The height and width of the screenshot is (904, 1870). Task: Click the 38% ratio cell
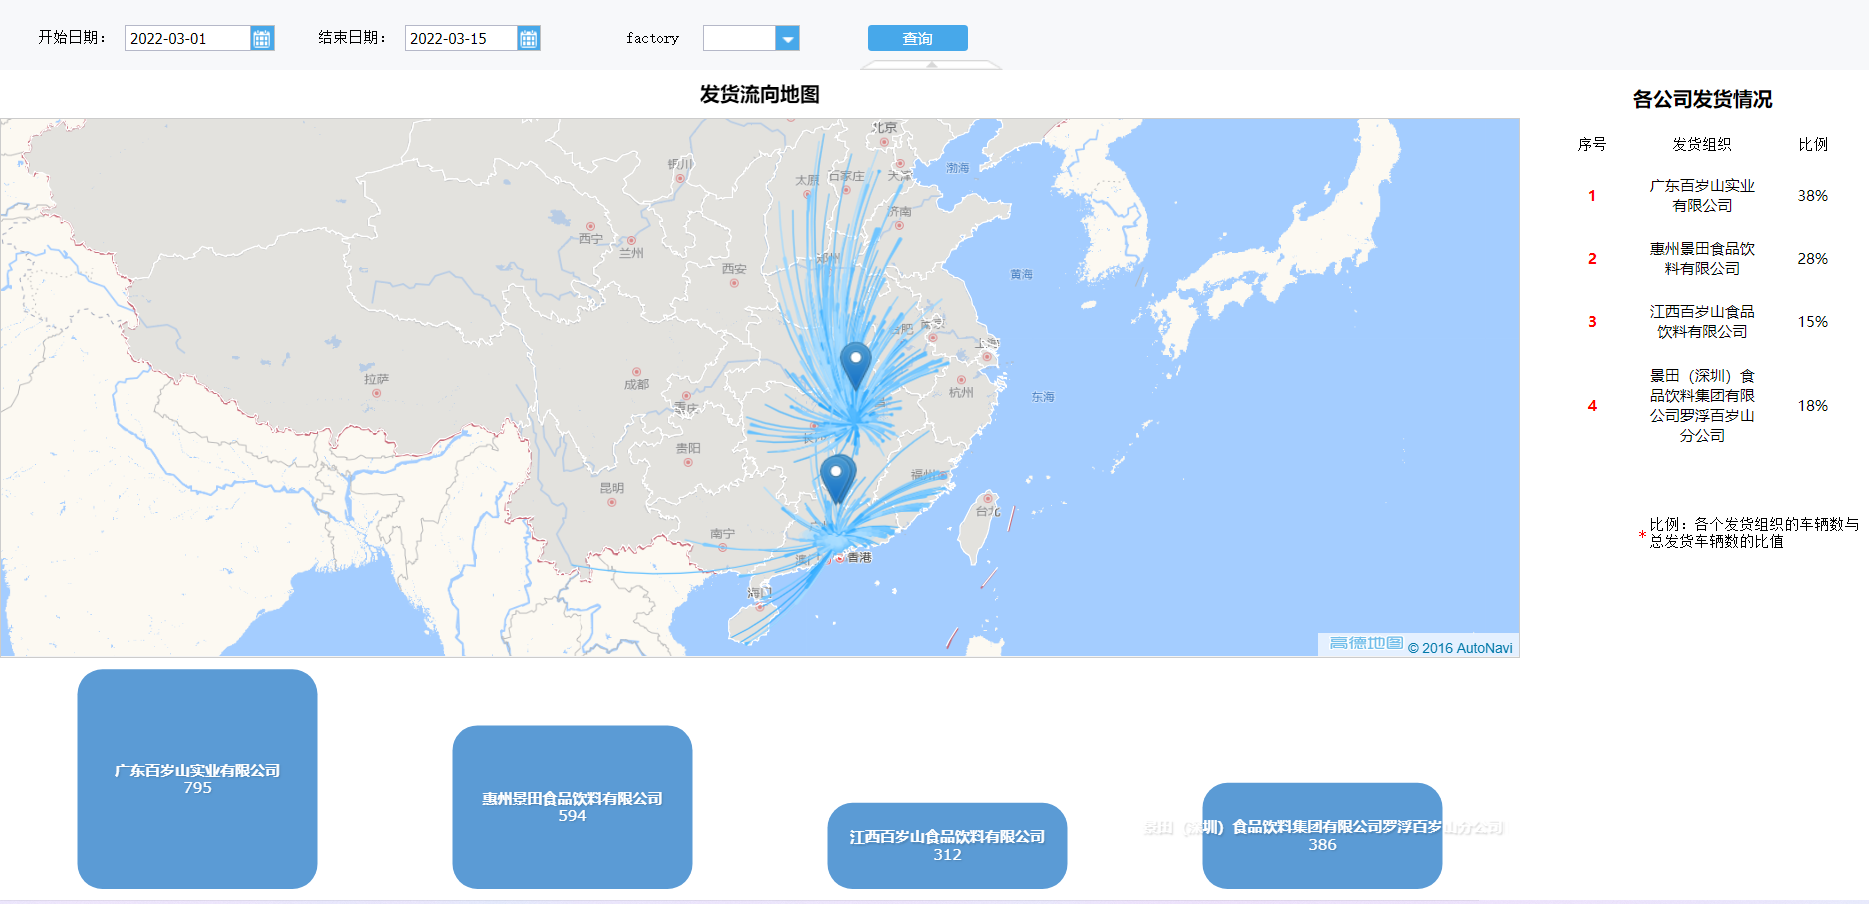(x=1812, y=196)
